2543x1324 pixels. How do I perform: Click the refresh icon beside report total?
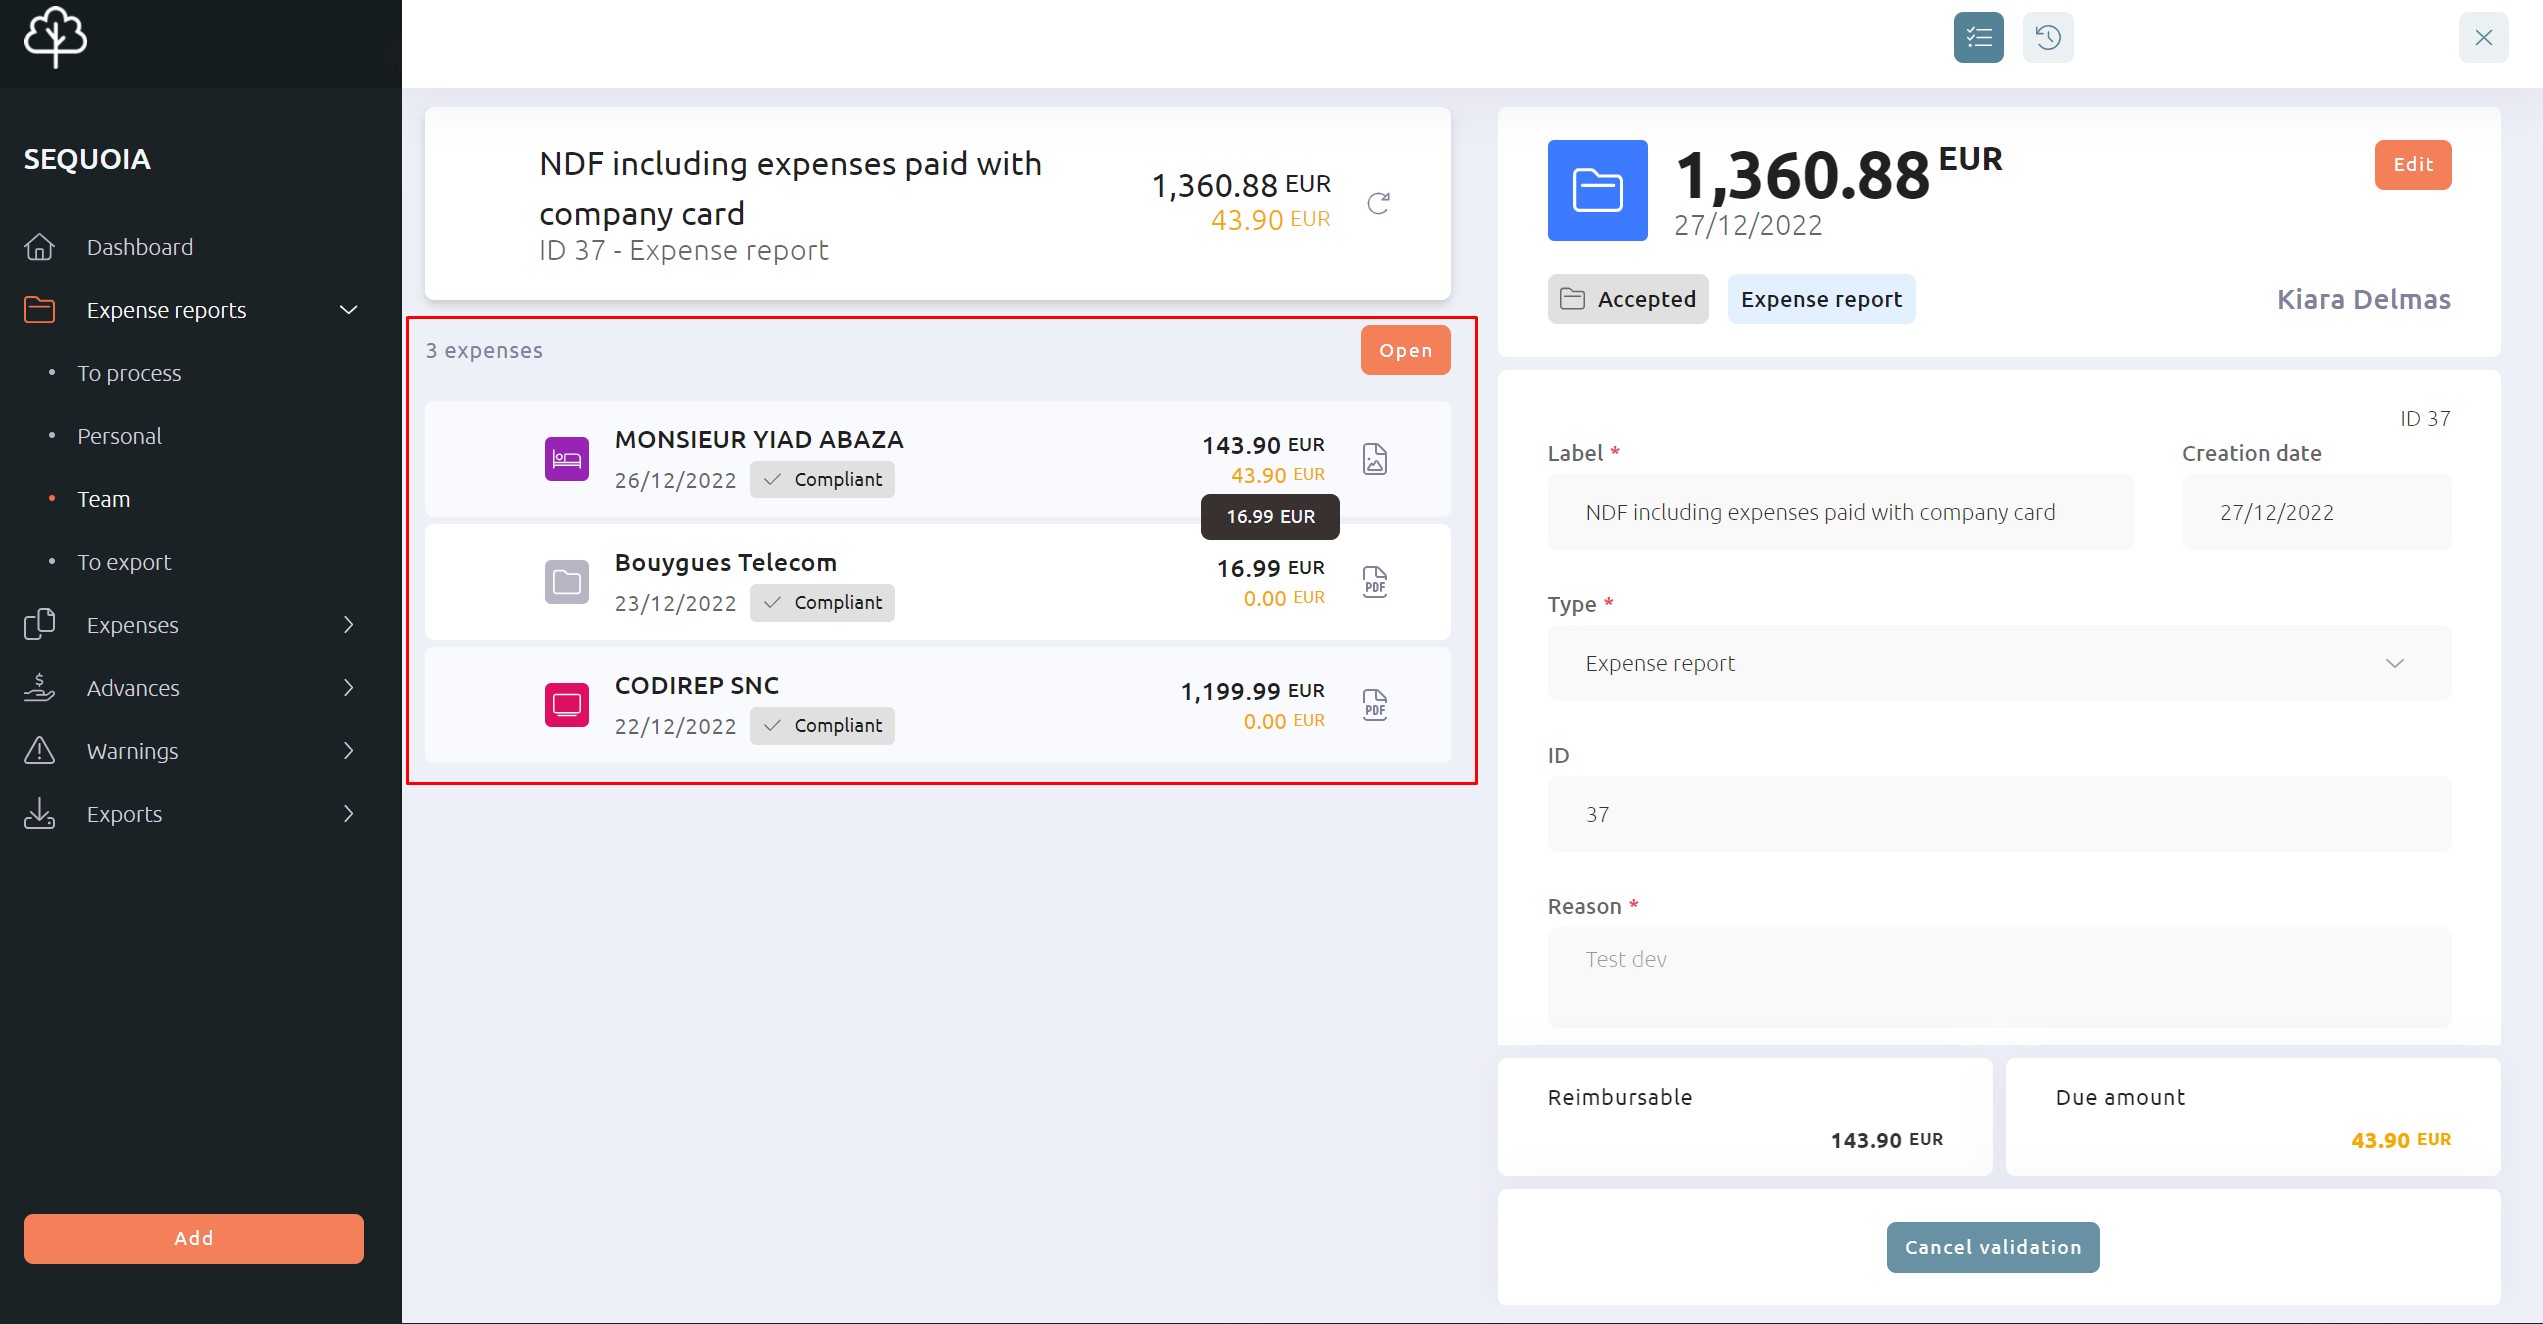point(1378,203)
